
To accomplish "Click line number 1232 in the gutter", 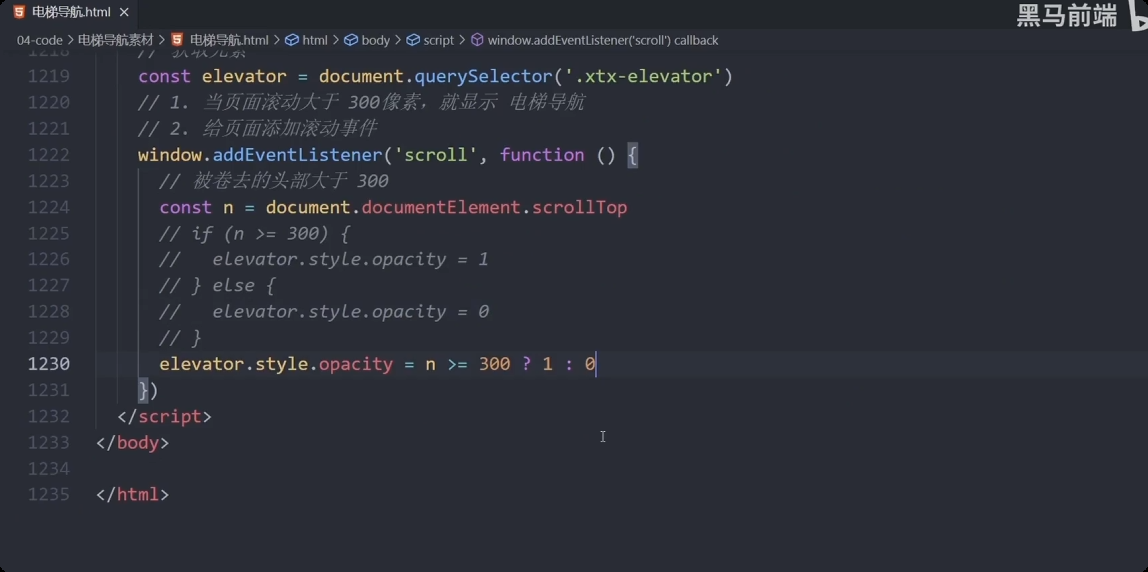I will click(49, 416).
